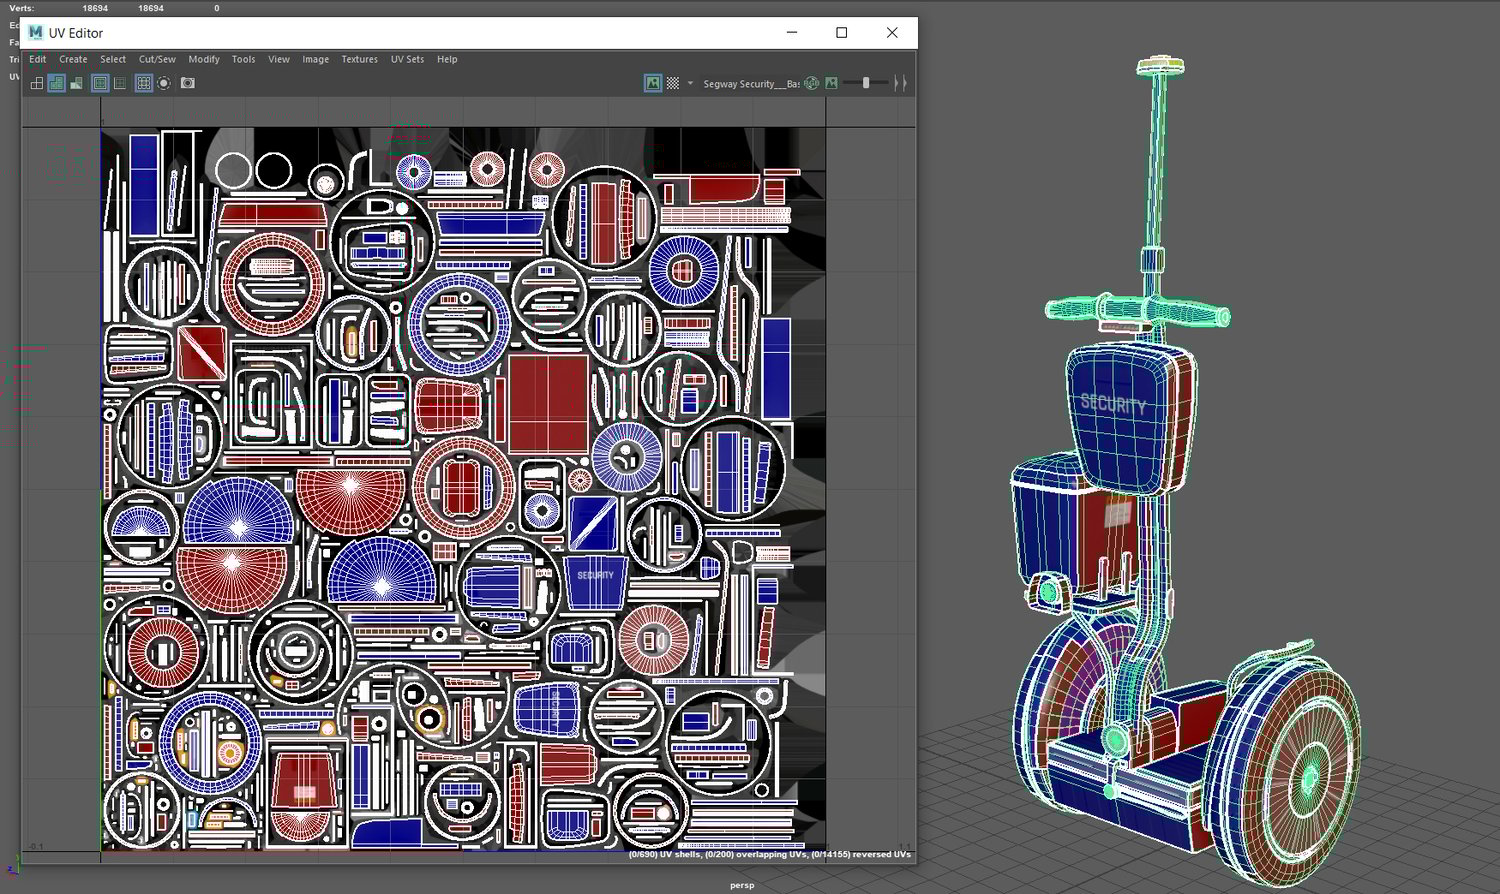Toggle the texture borders display icon
The width and height of the screenshot is (1500, 894).
coord(100,84)
